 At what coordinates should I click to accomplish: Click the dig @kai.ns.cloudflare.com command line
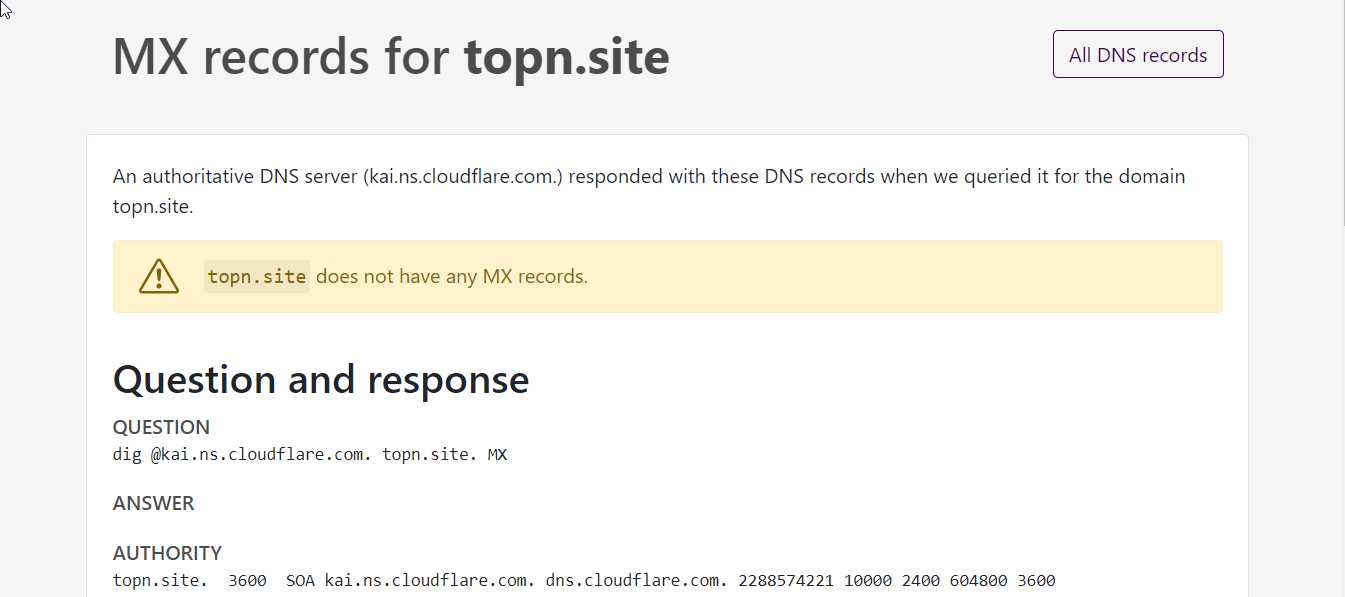click(310, 455)
